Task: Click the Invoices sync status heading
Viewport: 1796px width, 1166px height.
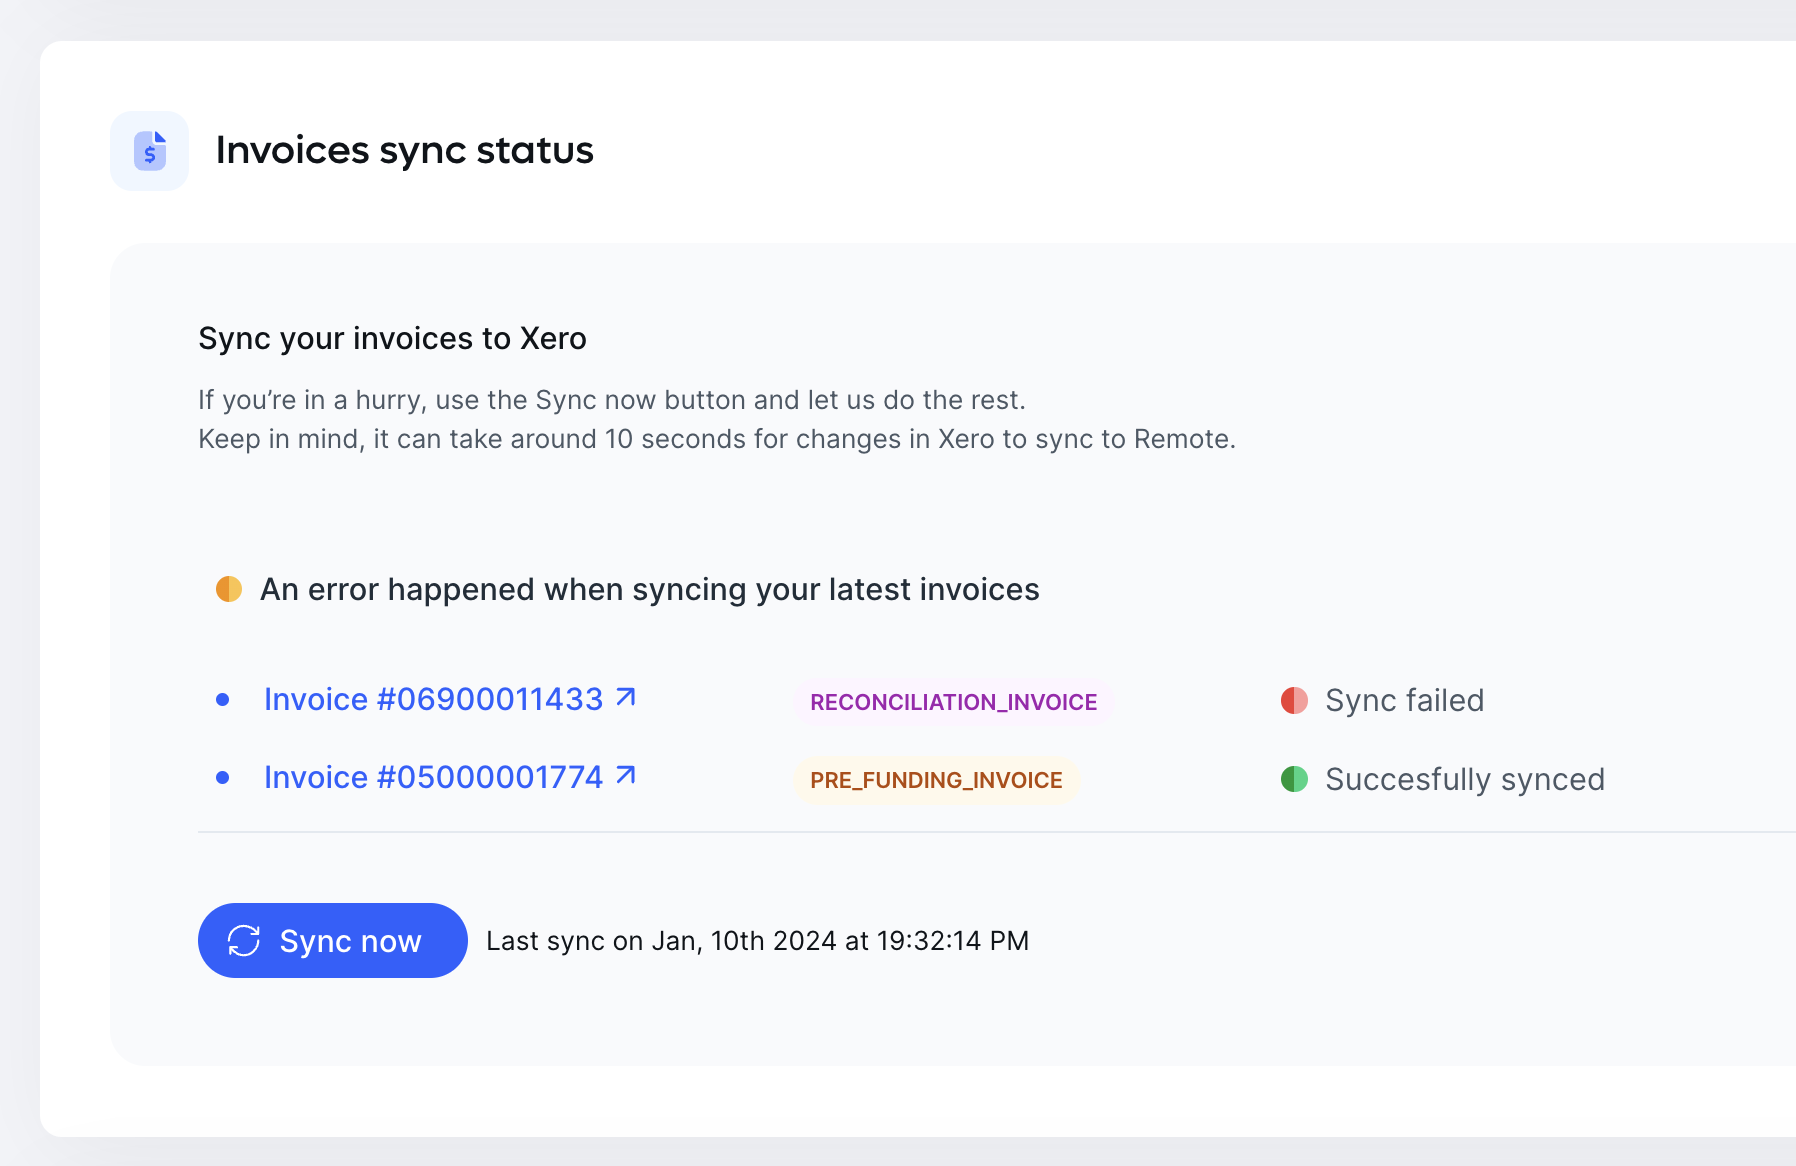Action: click(x=404, y=150)
